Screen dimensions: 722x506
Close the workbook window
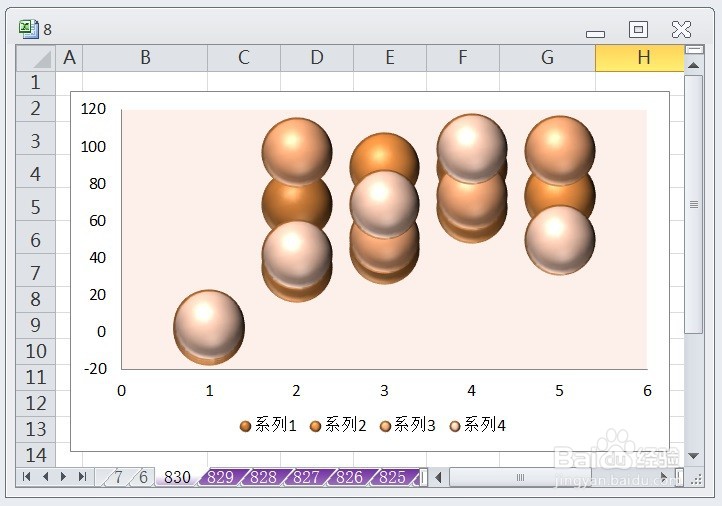tap(681, 29)
